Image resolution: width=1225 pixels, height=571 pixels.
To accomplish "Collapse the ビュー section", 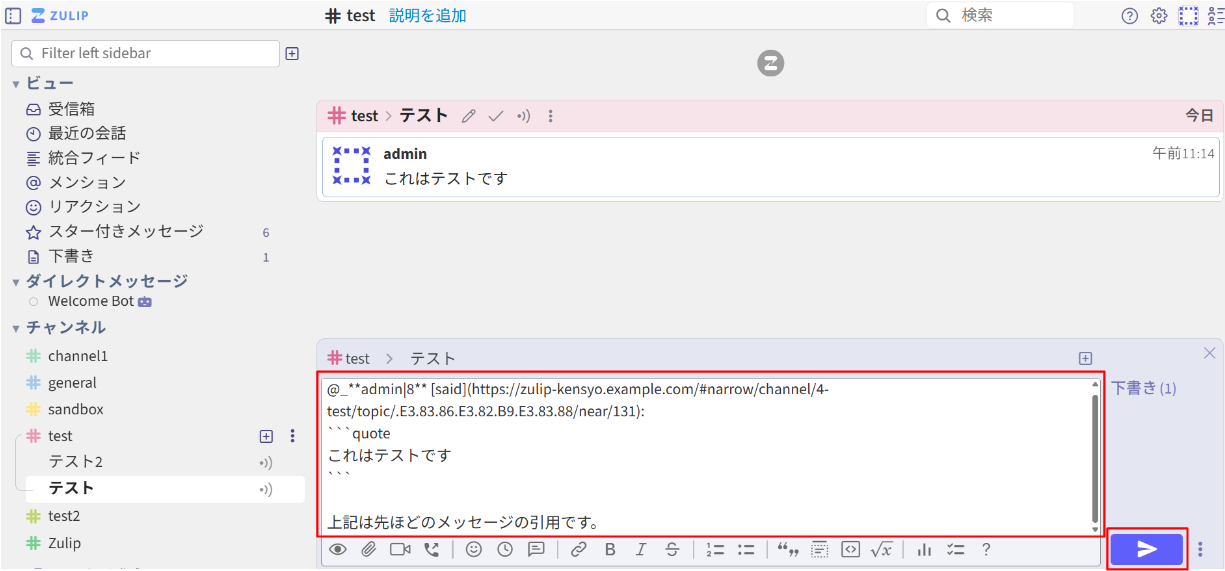I will pos(16,84).
